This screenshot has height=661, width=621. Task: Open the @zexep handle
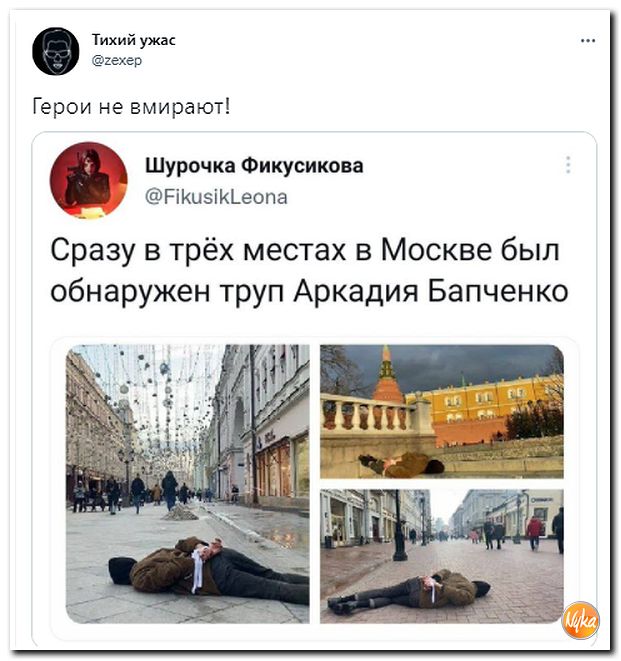(117, 61)
